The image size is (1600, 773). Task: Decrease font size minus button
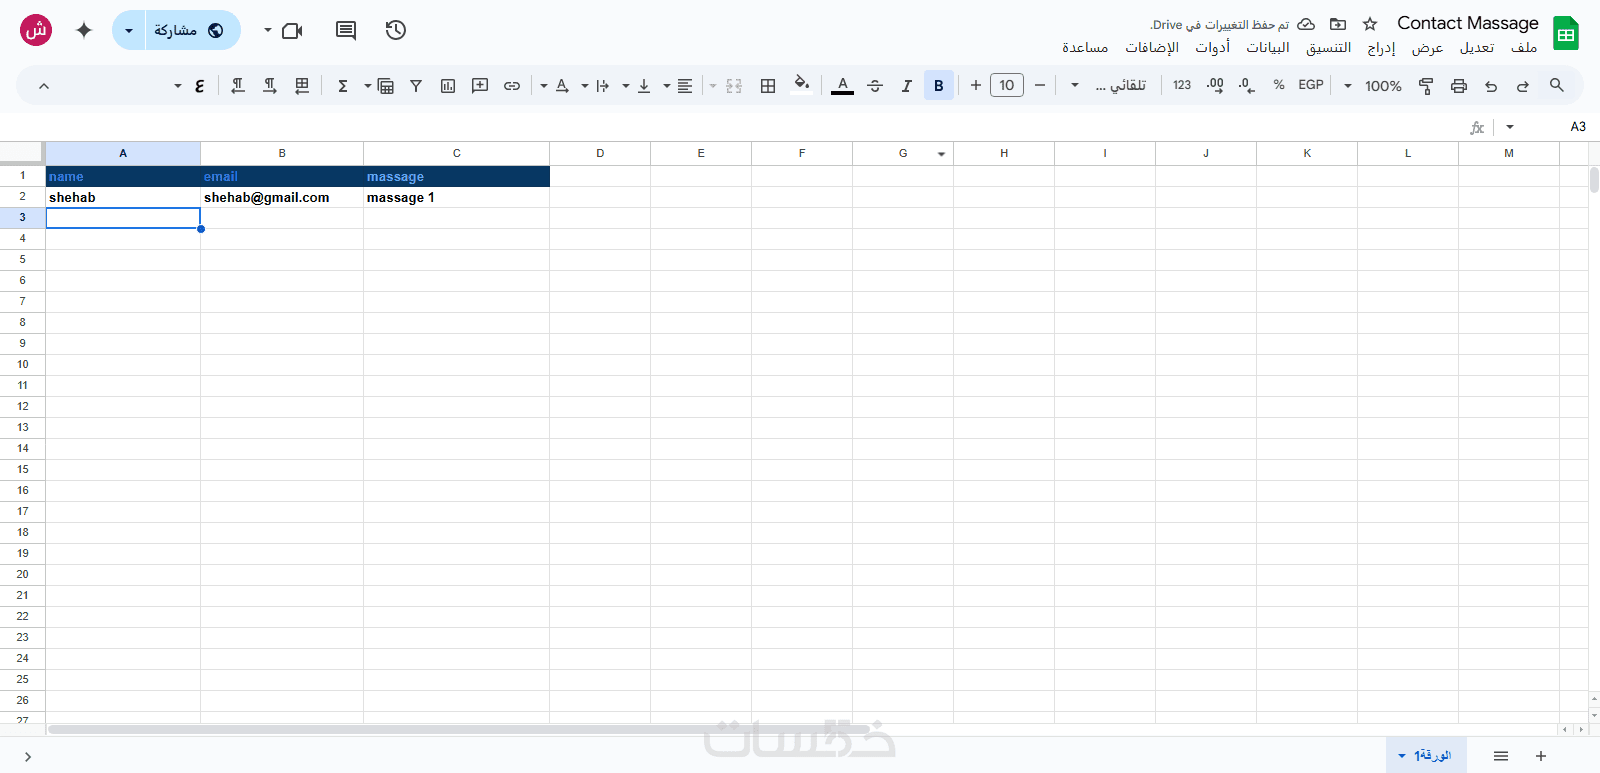pyautogui.click(x=1040, y=85)
